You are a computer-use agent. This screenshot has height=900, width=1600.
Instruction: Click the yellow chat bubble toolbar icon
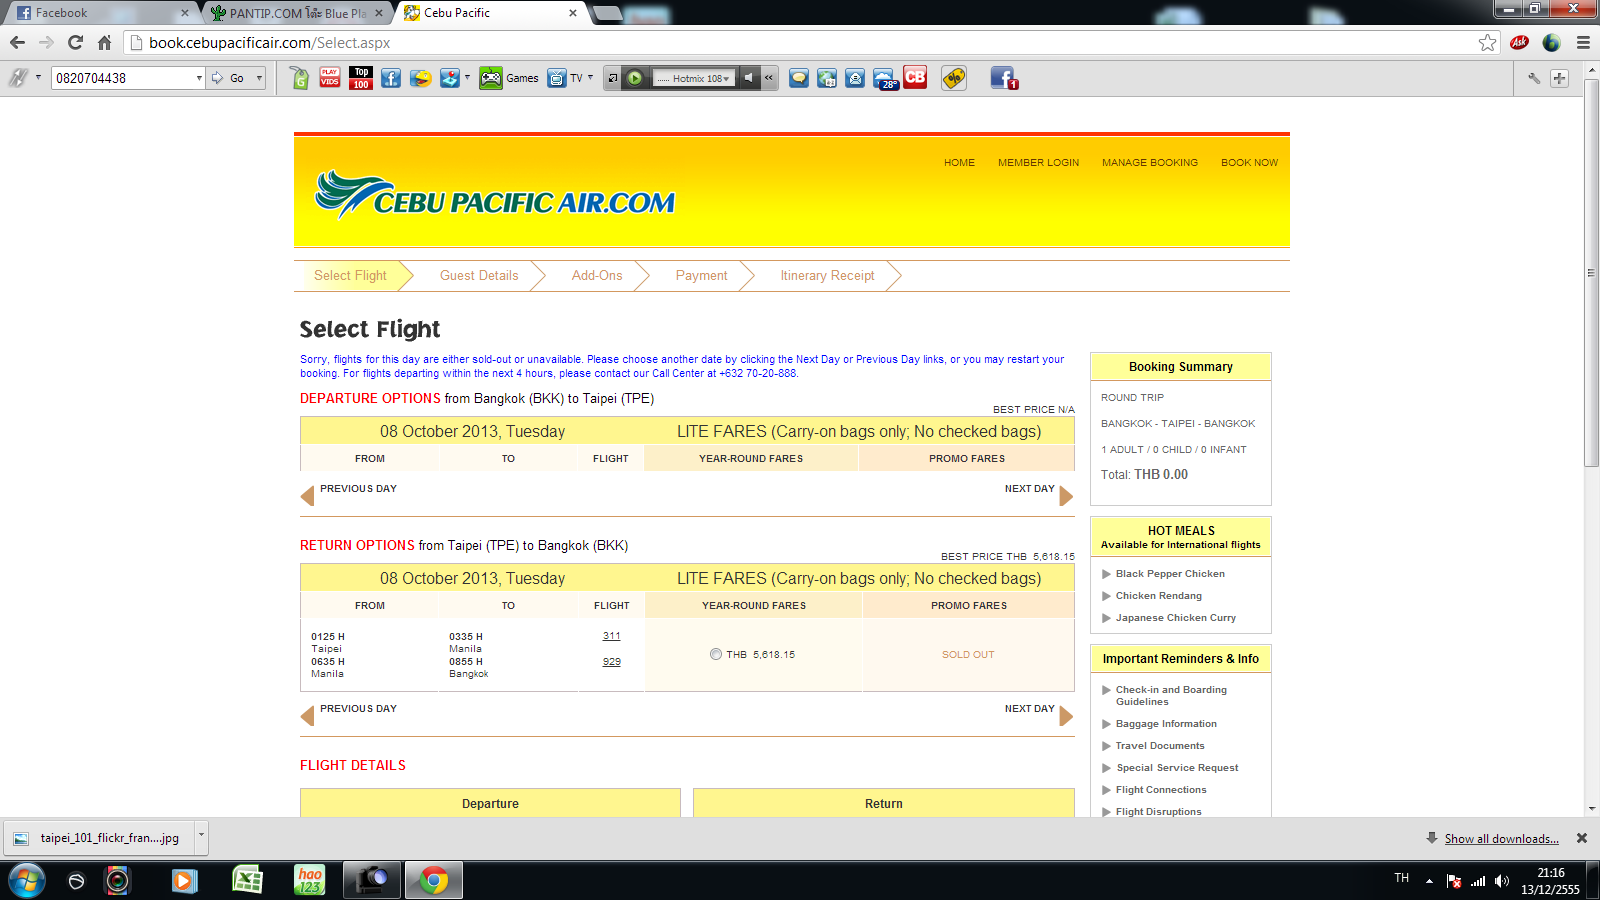coord(799,78)
